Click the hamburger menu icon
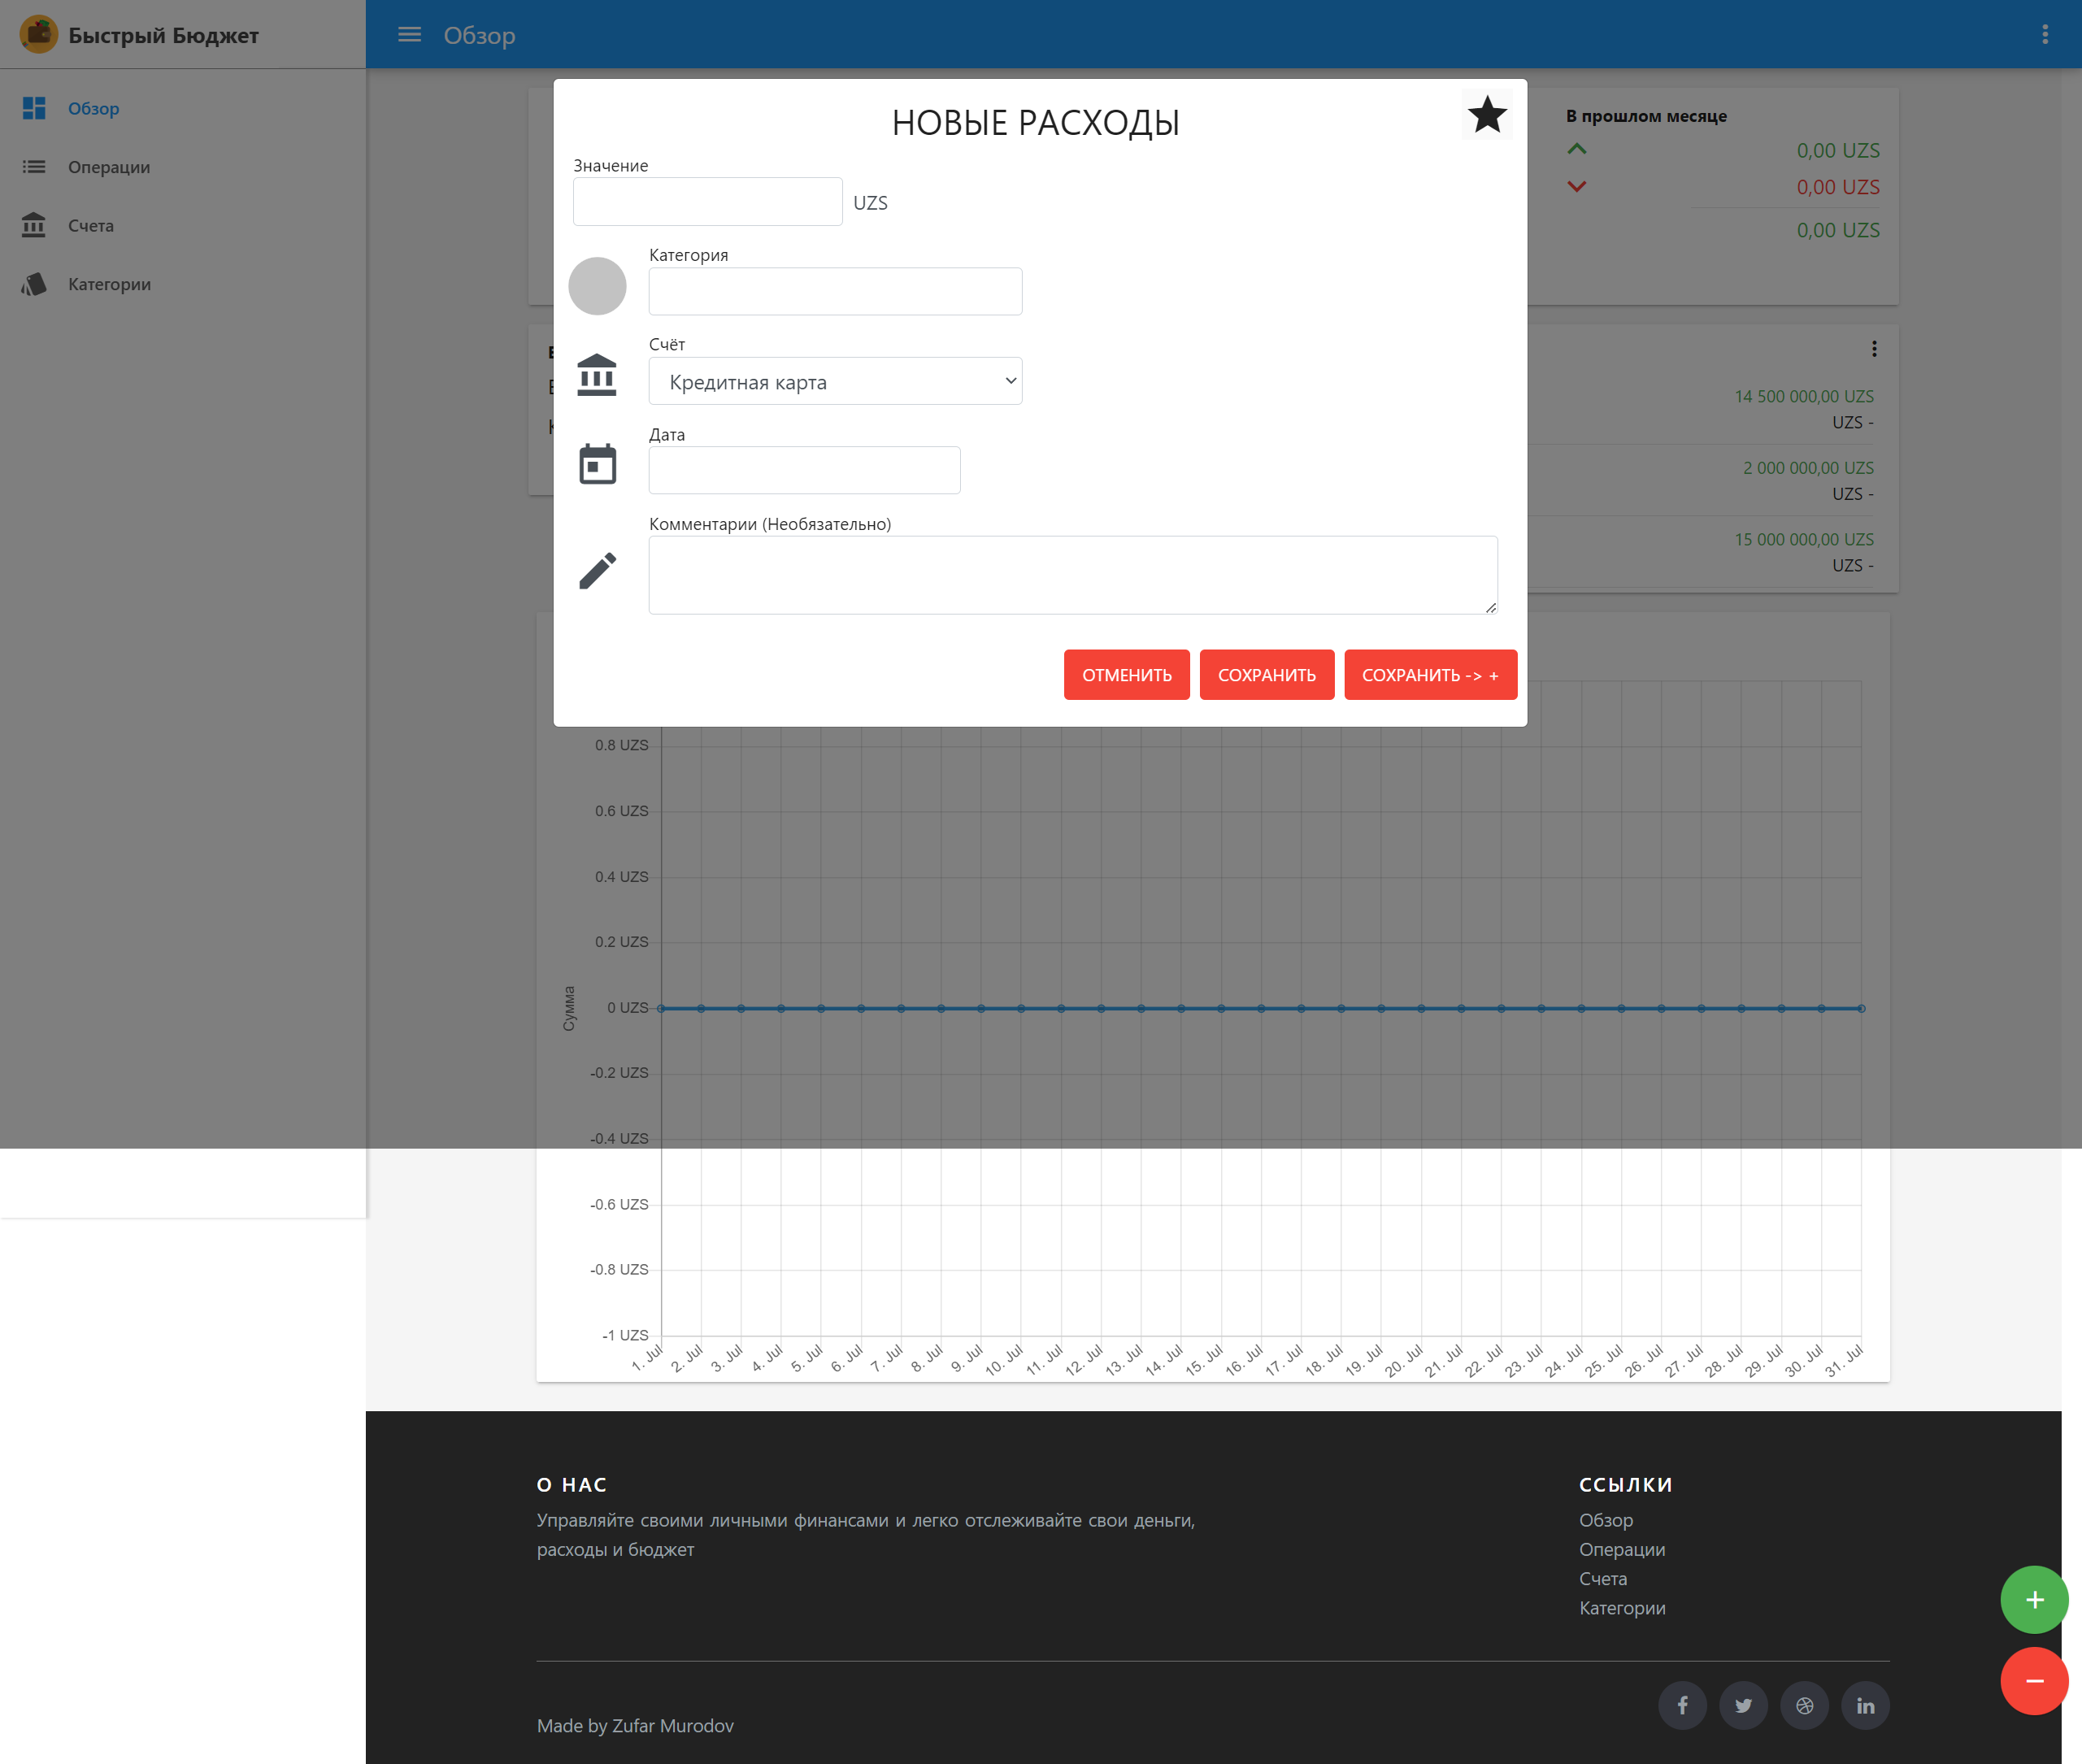Image resolution: width=2082 pixels, height=1764 pixels. 409,35
